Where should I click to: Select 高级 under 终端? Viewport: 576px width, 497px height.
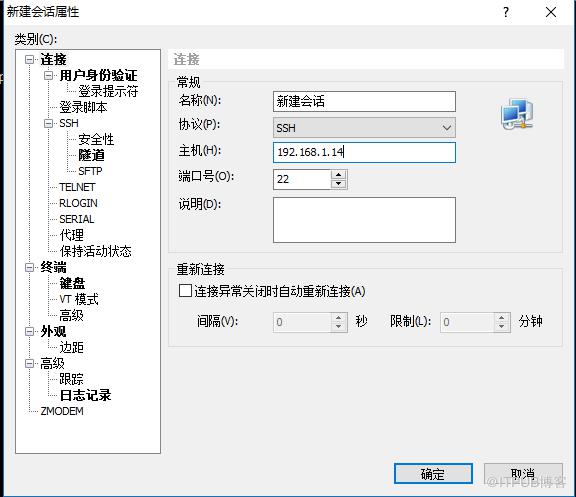tap(71, 315)
